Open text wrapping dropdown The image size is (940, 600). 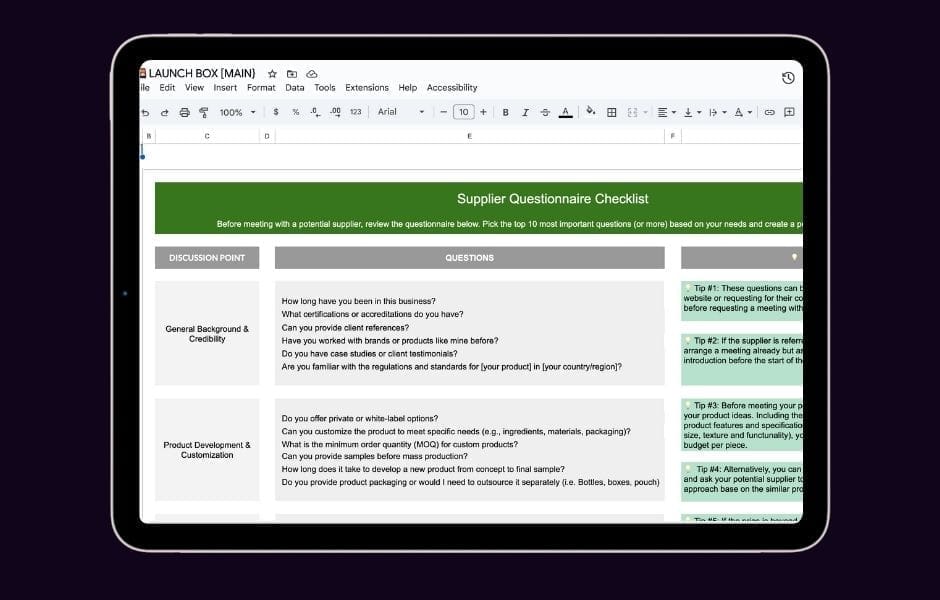717,112
